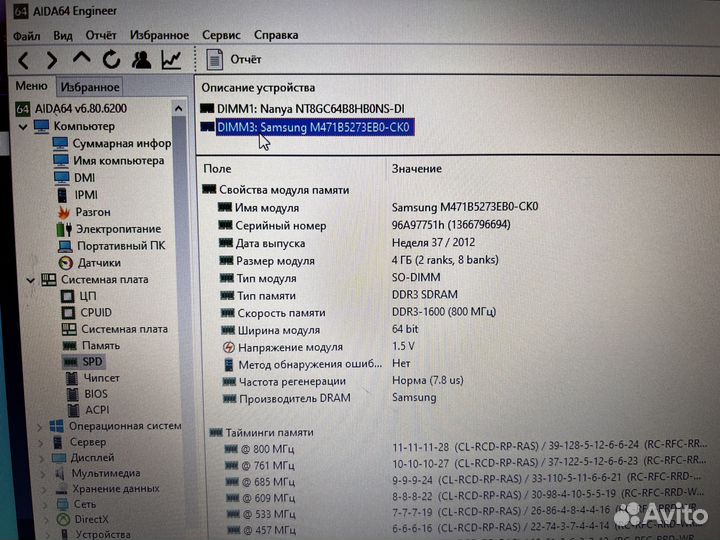Viewport: 720px width, 540px height.
Task: Collapse the Системная плата tree branch
Action: pos(31,280)
